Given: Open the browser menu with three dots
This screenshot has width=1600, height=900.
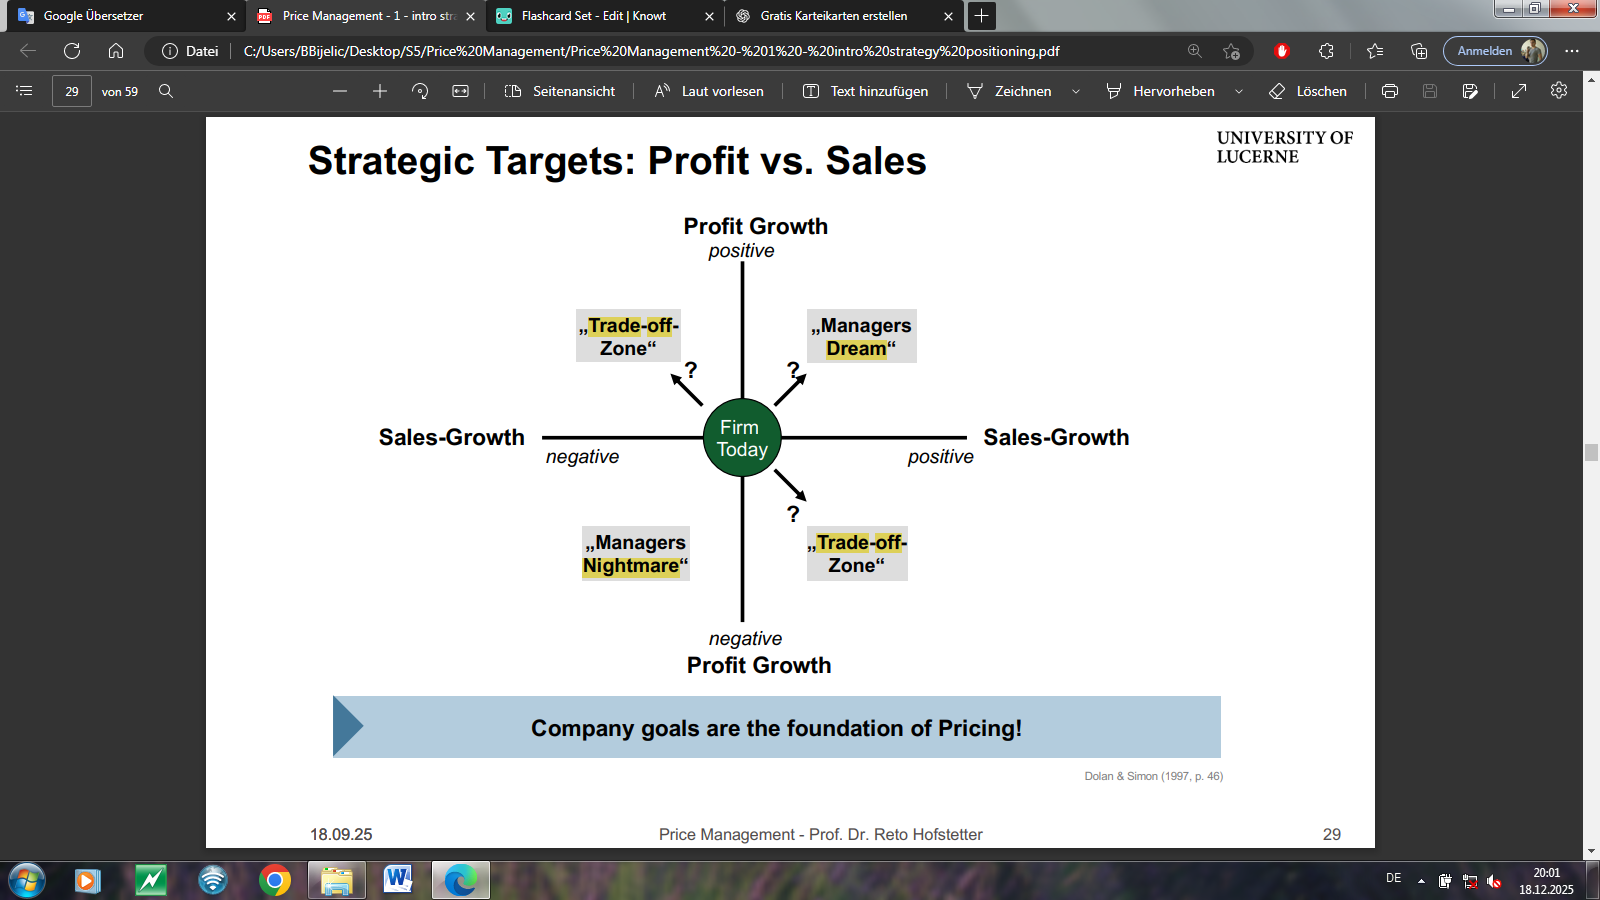Looking at the screenshot, I should (x=1572, y=51).
